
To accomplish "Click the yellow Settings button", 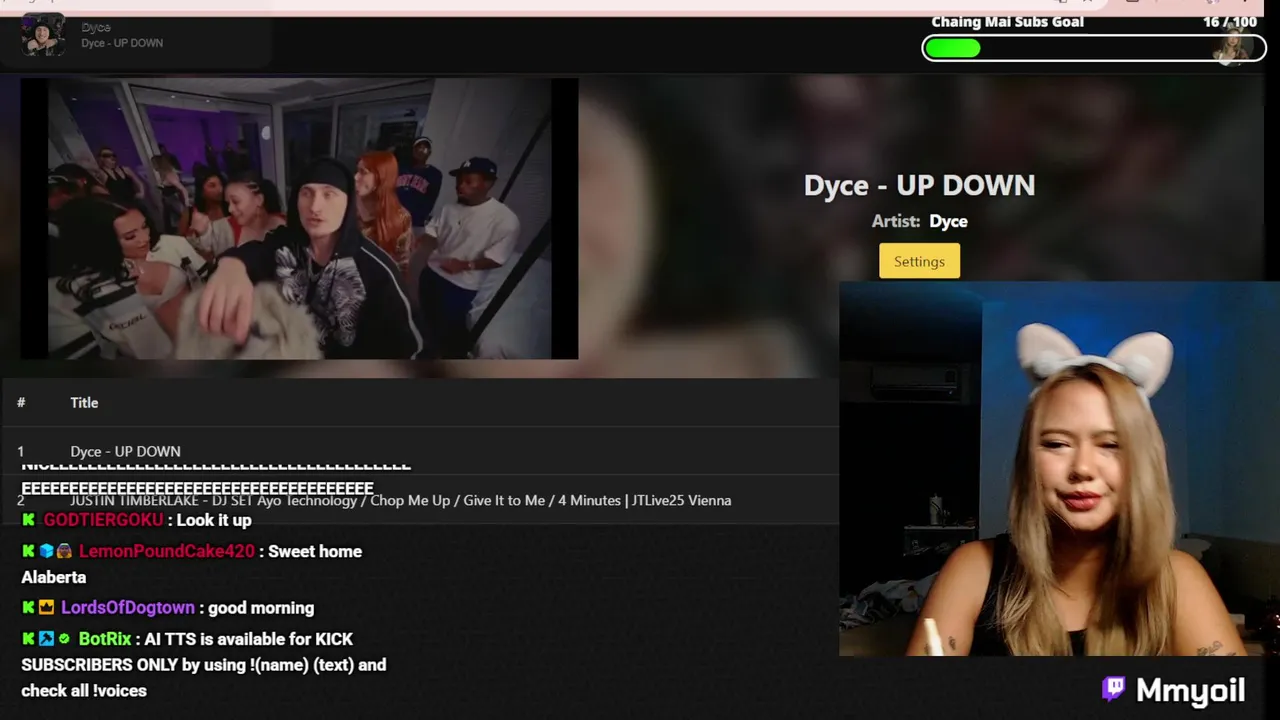I will point(919,261).
